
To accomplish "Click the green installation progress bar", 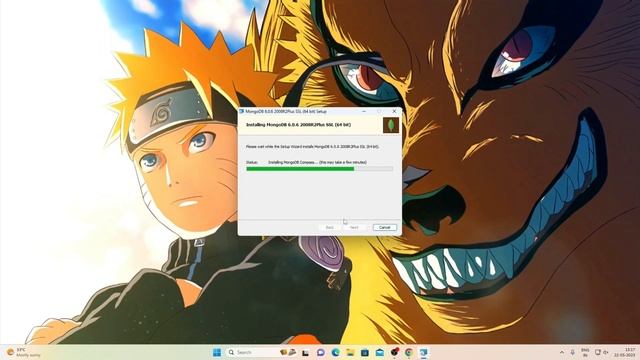I will 320,169.
